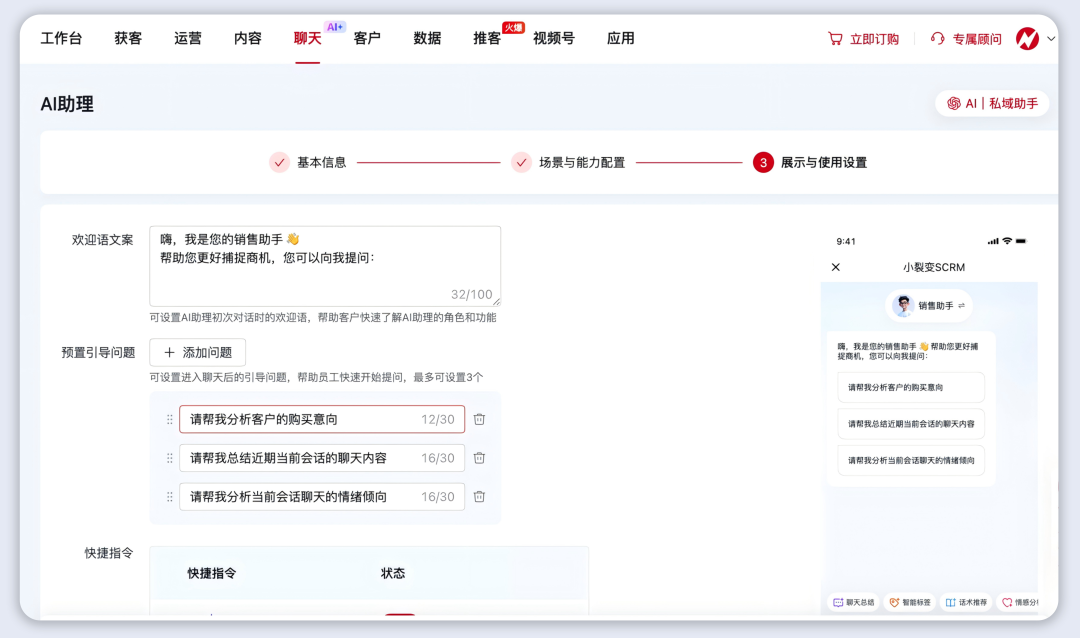
Task: Delete the first preset question using its trash icon
Action: point(479,419)
